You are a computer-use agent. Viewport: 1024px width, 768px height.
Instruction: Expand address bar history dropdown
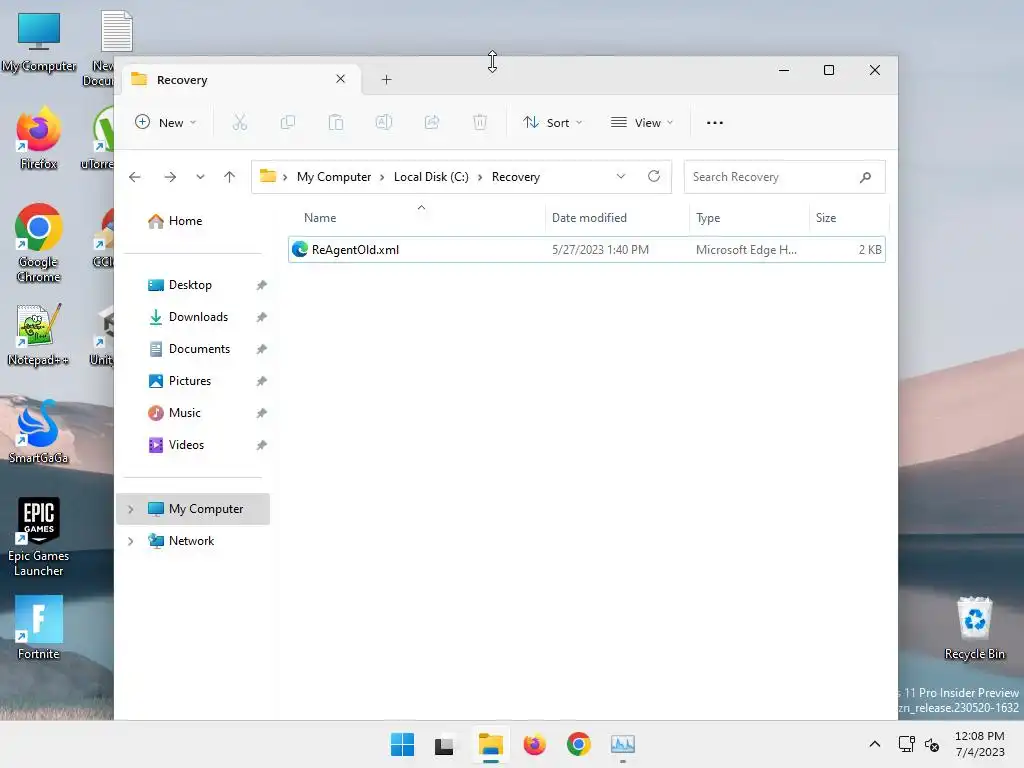[621, 176]
